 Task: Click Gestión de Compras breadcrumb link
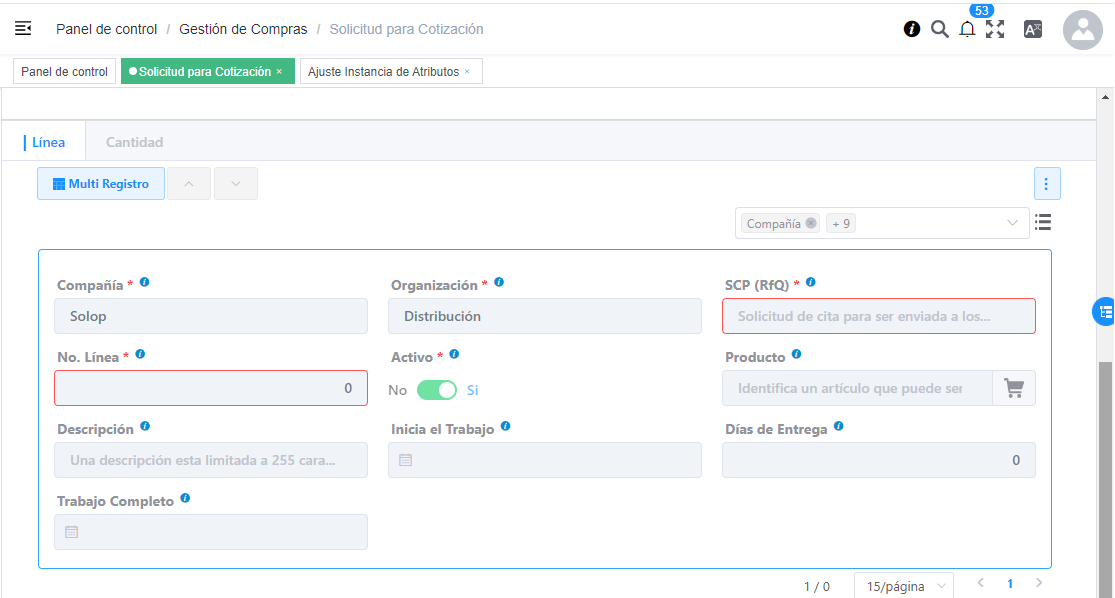pos(243,29)
